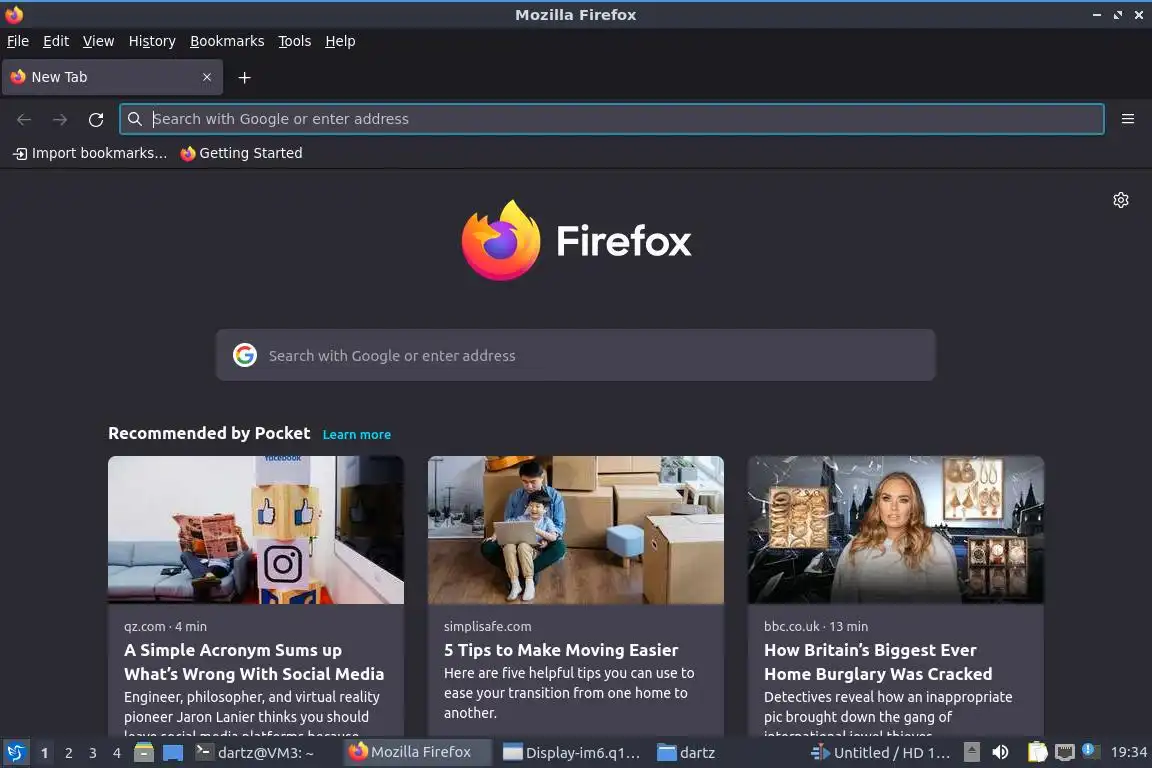Switch to workspace 2 in the taskbar
Viewport: 1152px width, 768px height.
[x=68, y=753]
